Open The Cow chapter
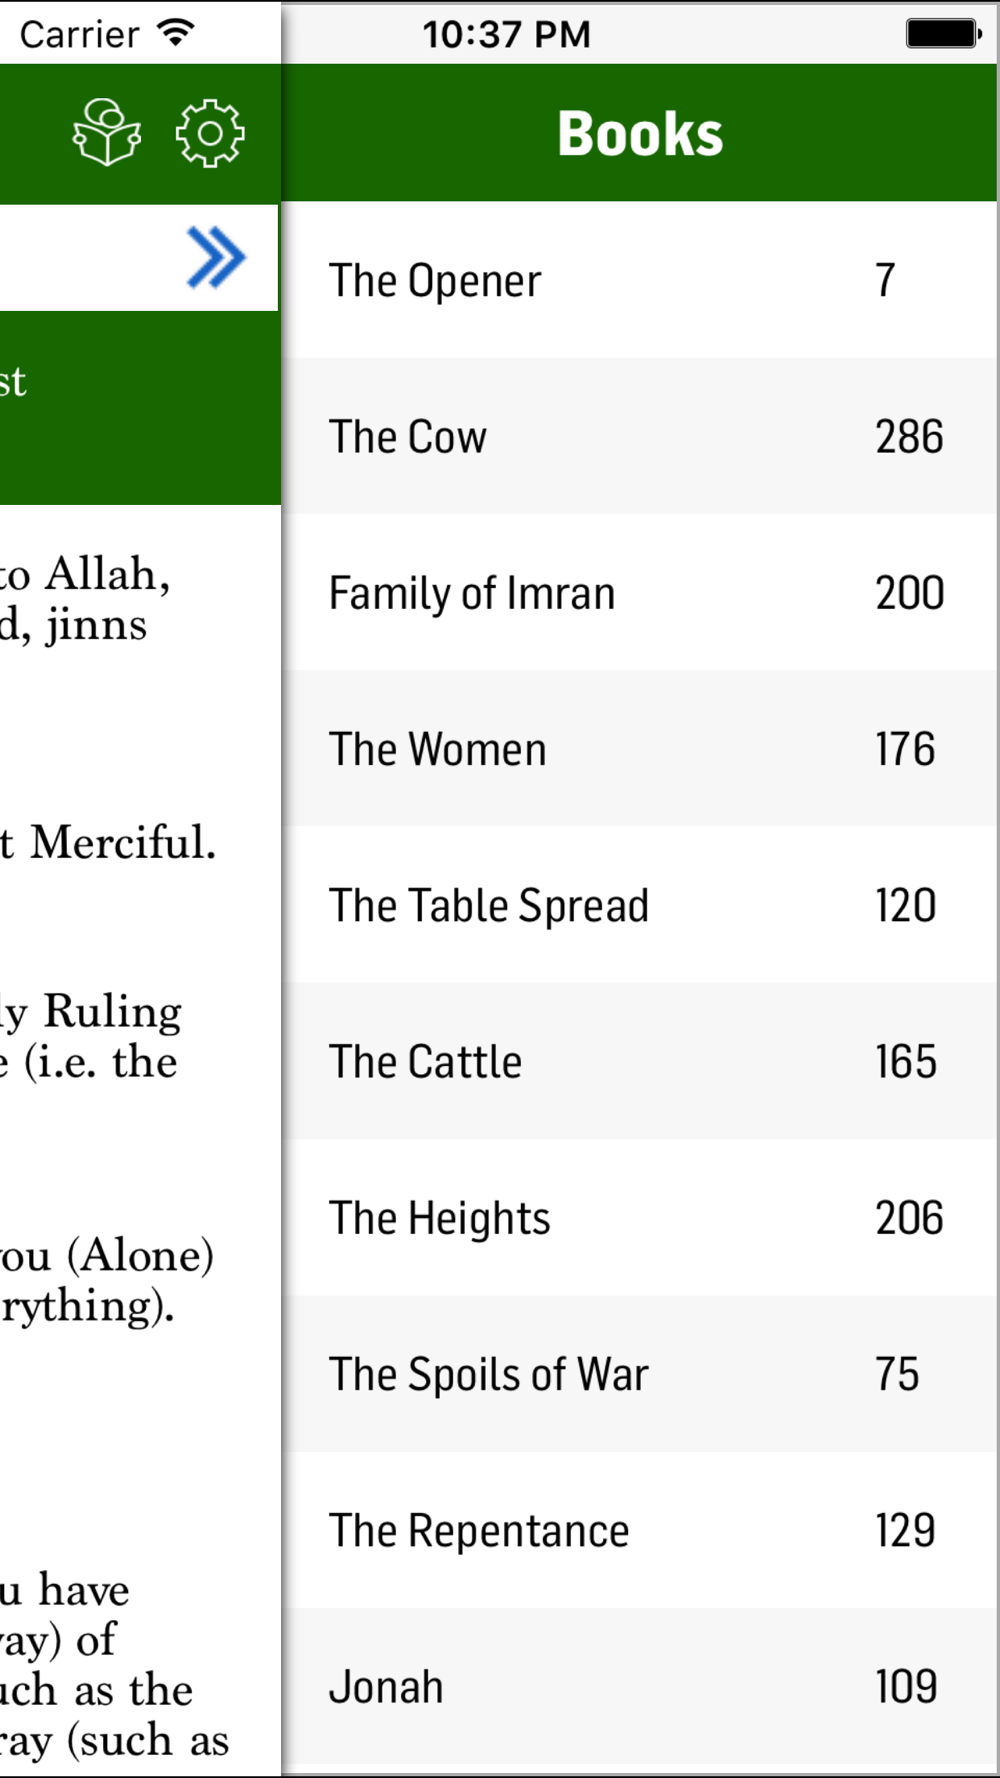Image resolution: width=1000 pixels, height=1778 pixels. pyautogui.click(x=408, y=437)
